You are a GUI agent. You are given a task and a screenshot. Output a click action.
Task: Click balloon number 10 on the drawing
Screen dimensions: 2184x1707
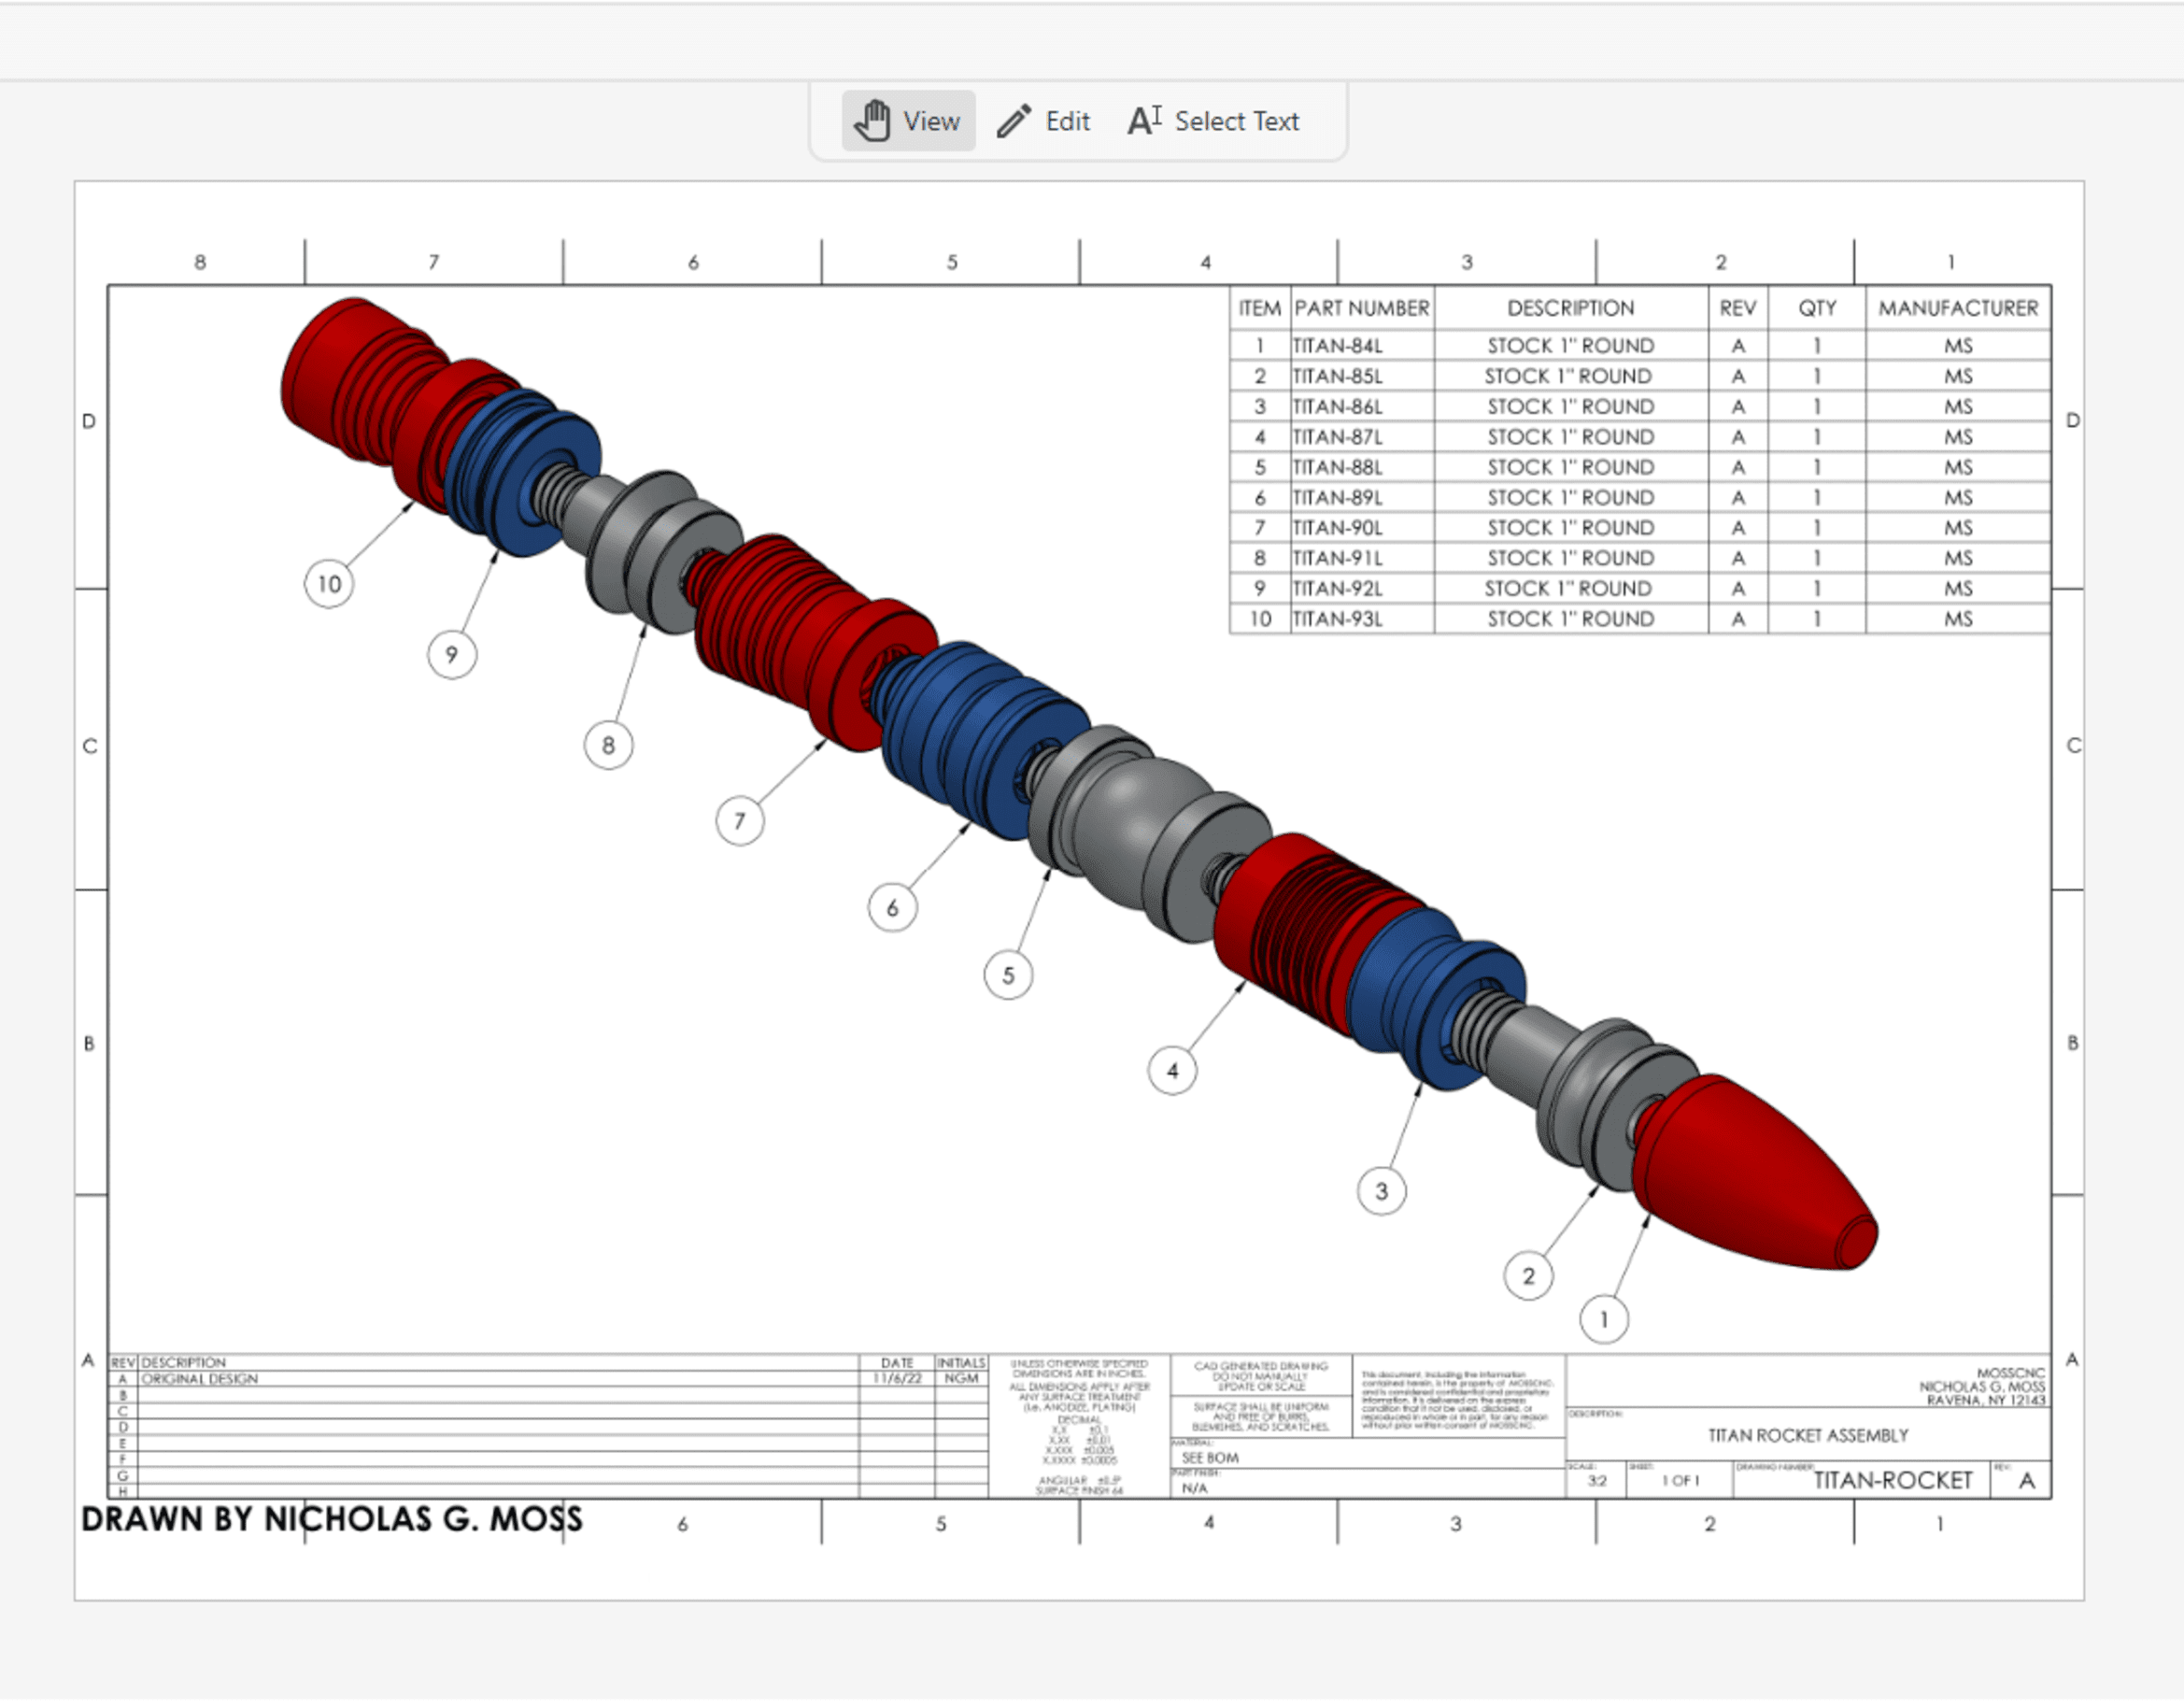click(329, 584)
